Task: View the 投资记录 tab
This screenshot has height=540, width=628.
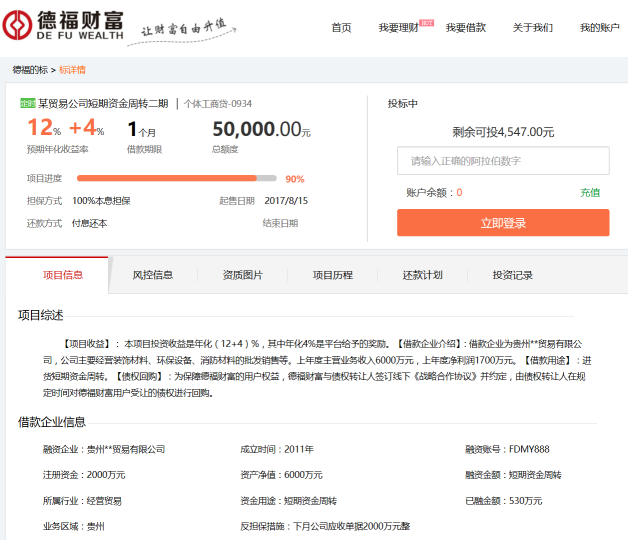Action: point(512,275)
